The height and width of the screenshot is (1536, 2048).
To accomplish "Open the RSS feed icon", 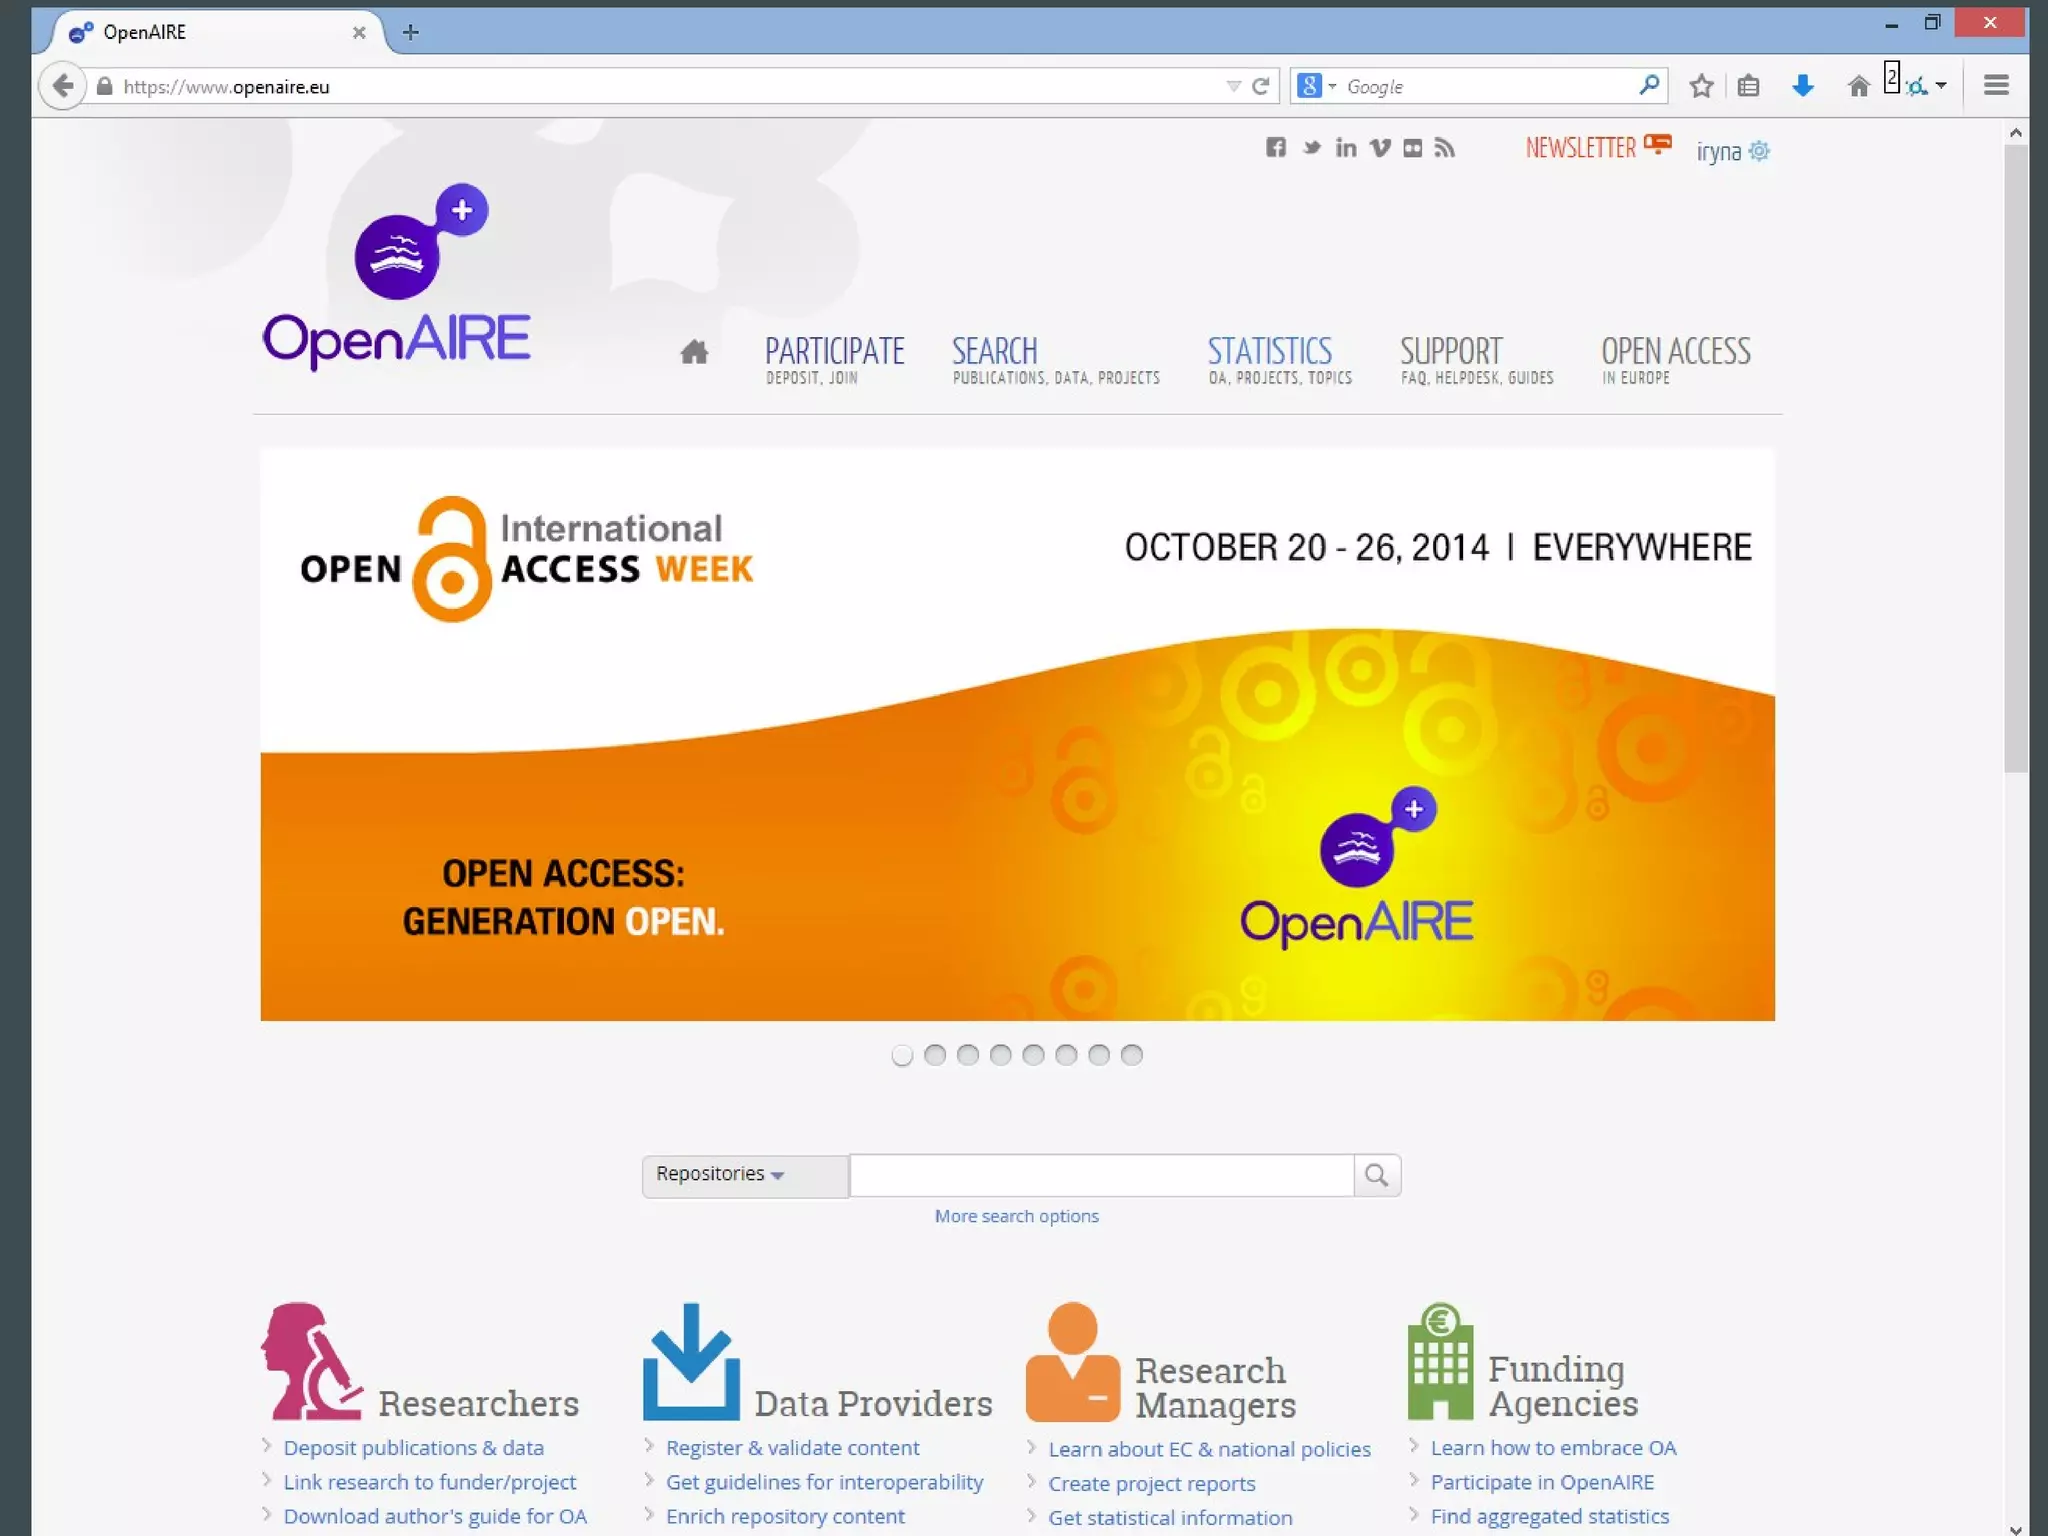I will 1444,148.
